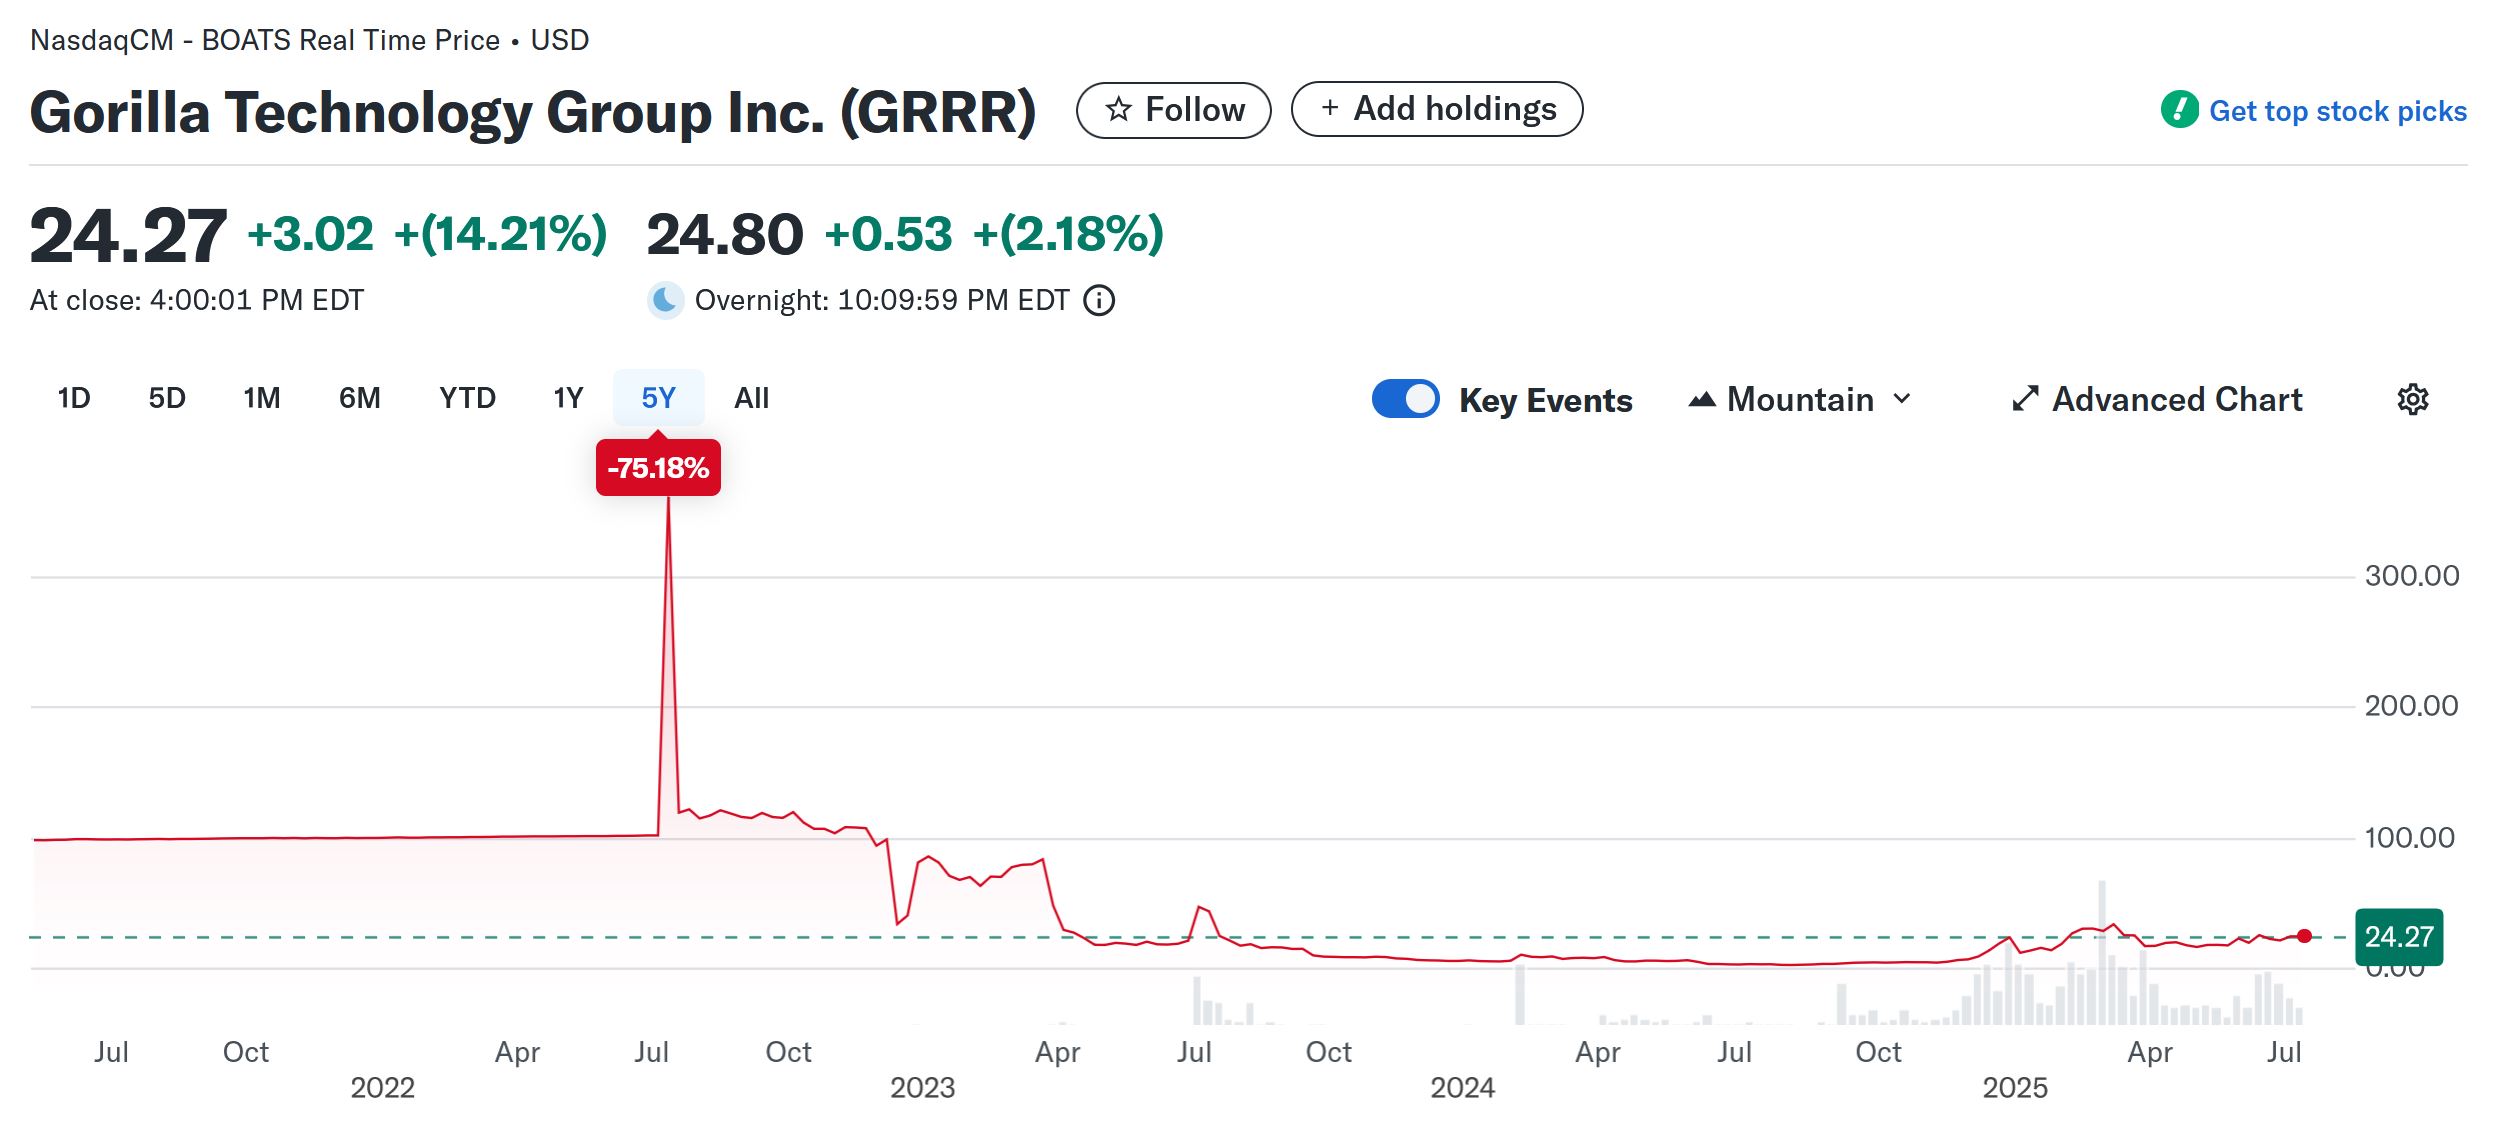The width and height of the screenshot is (2510, 1122).
Task: Toggle the Key Events switch
Action: 1405,399
